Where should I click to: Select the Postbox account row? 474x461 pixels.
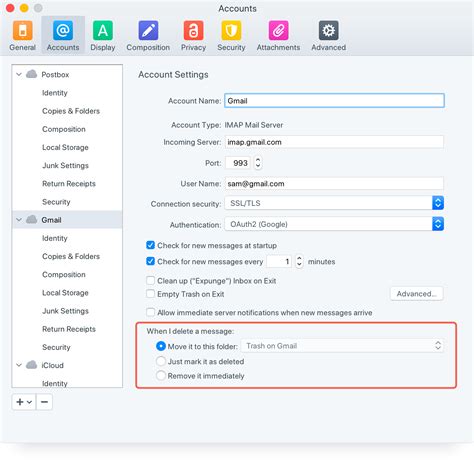(x=67, y=74)
